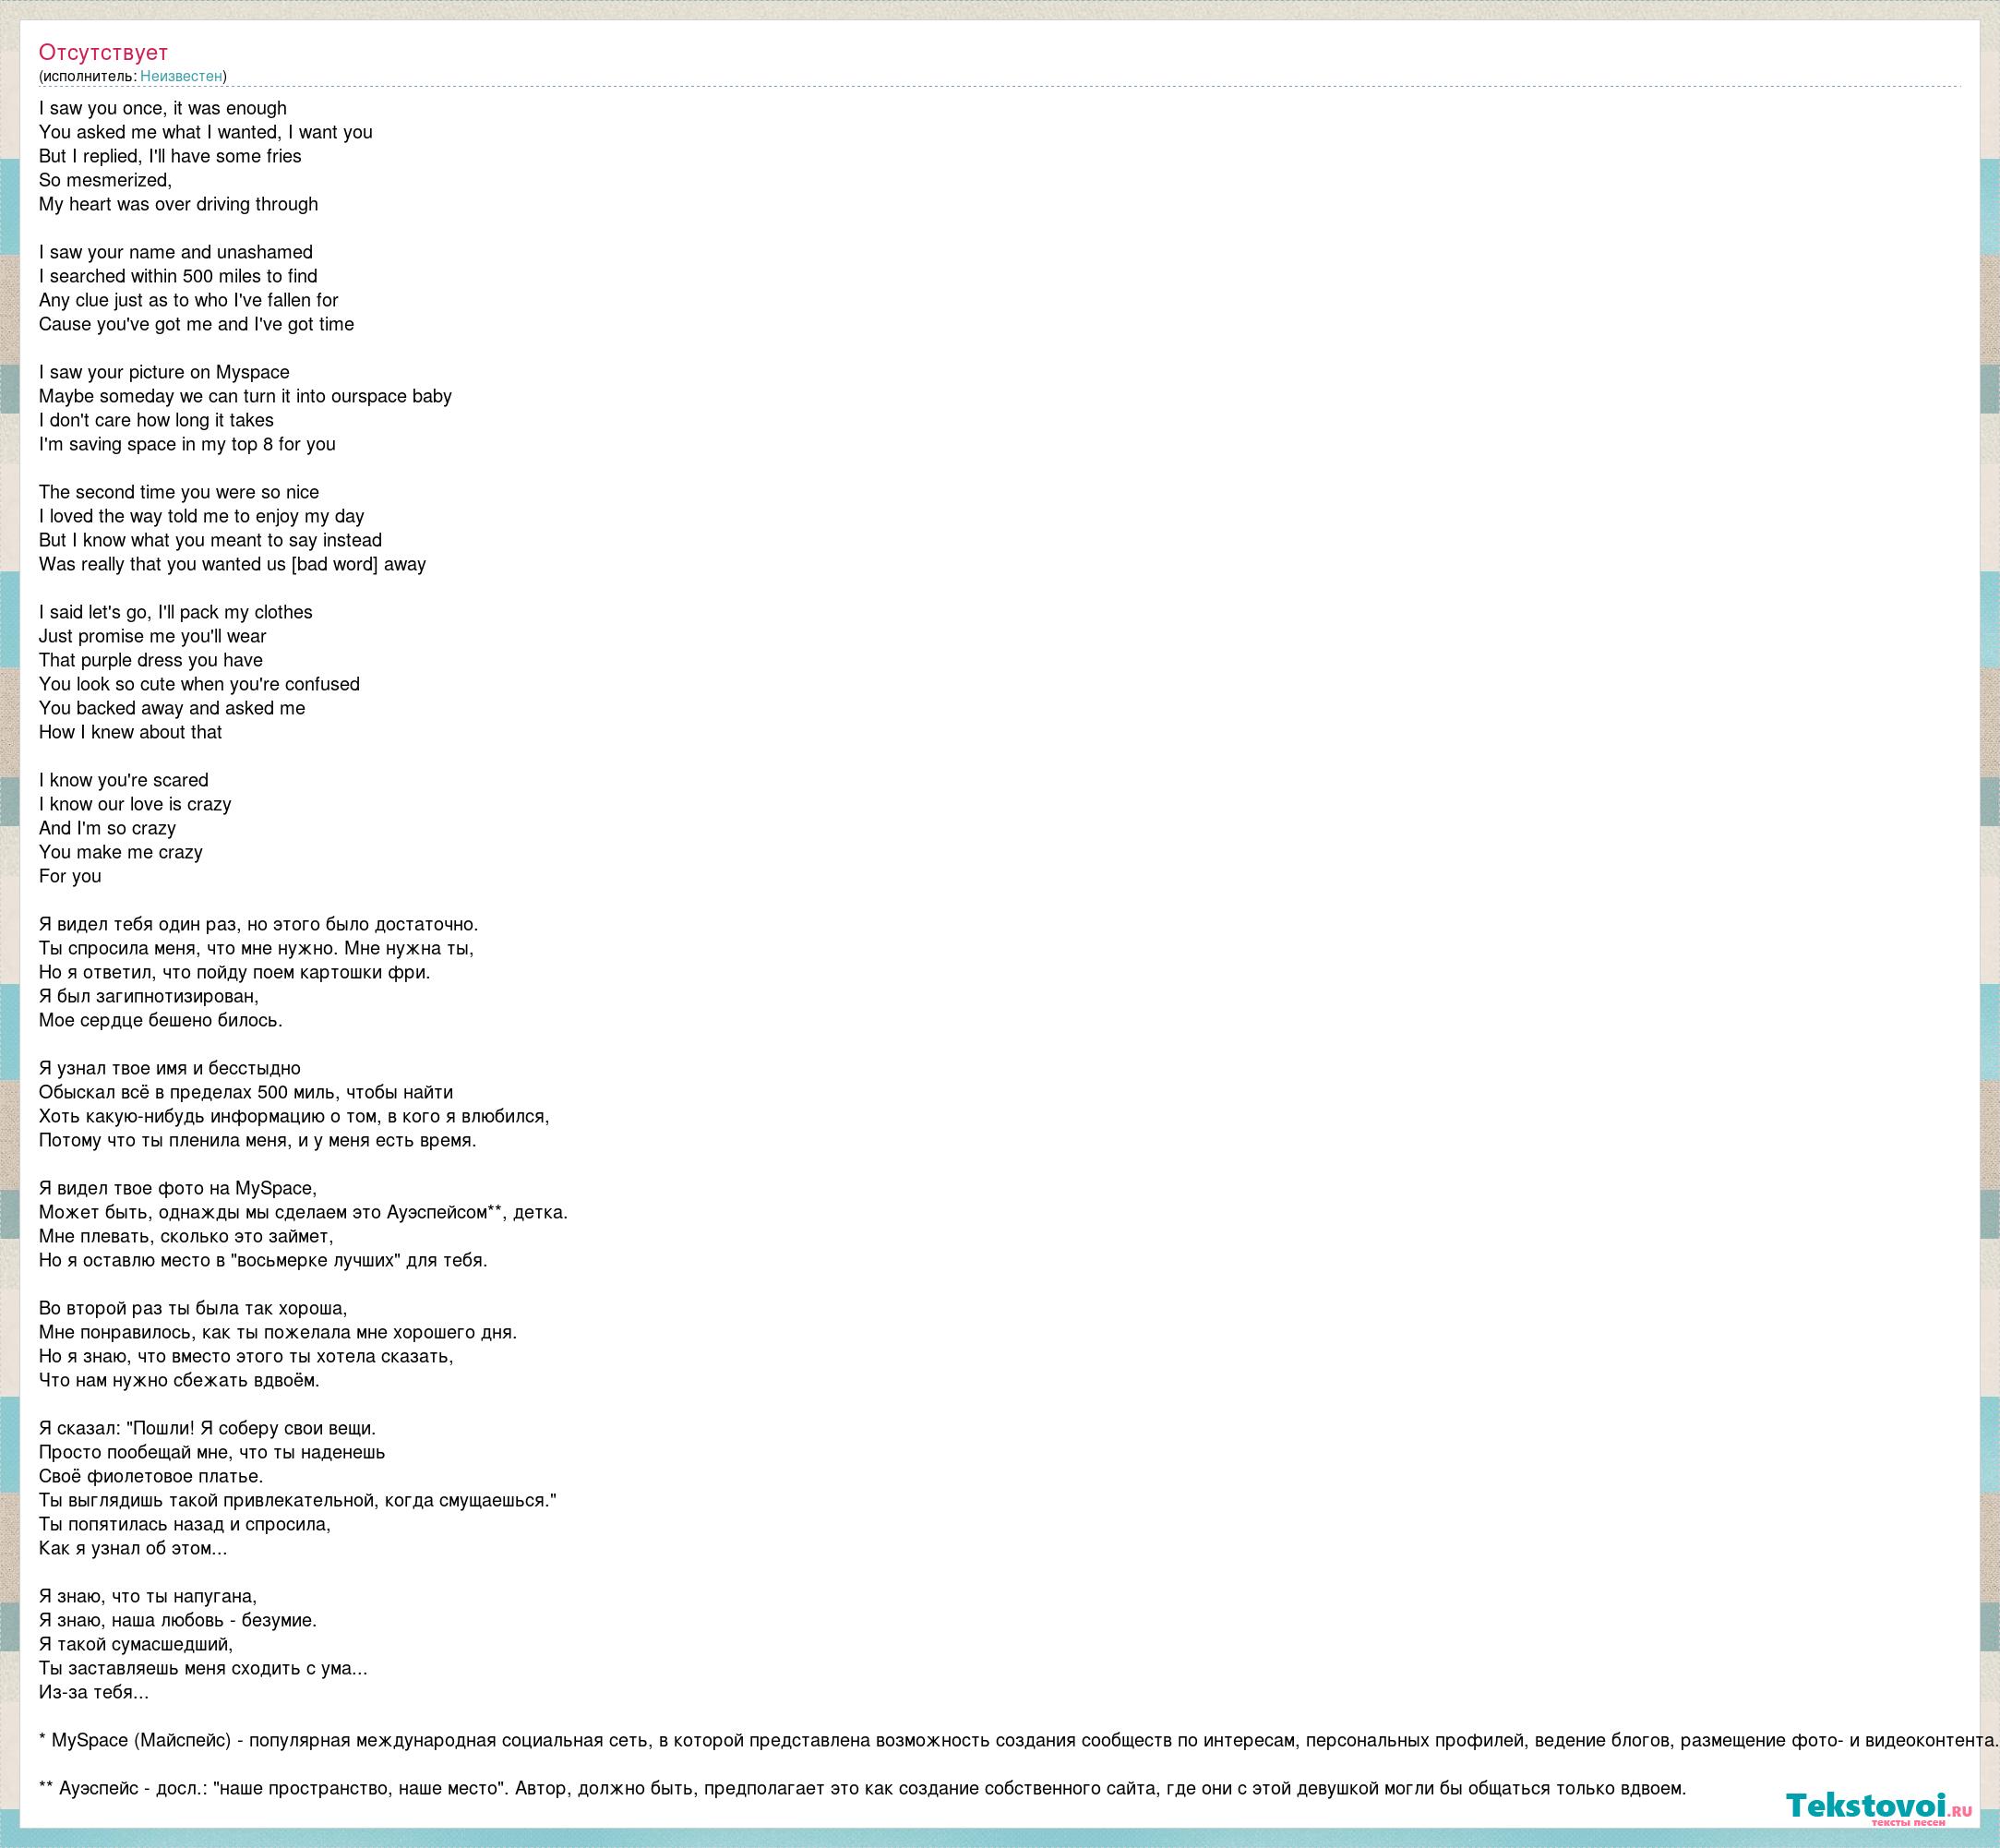Click the line 'Своё фиолетовое платье.'
The width and height of the screenshot is (2000, 1848).
click(x=152, y=1476)
